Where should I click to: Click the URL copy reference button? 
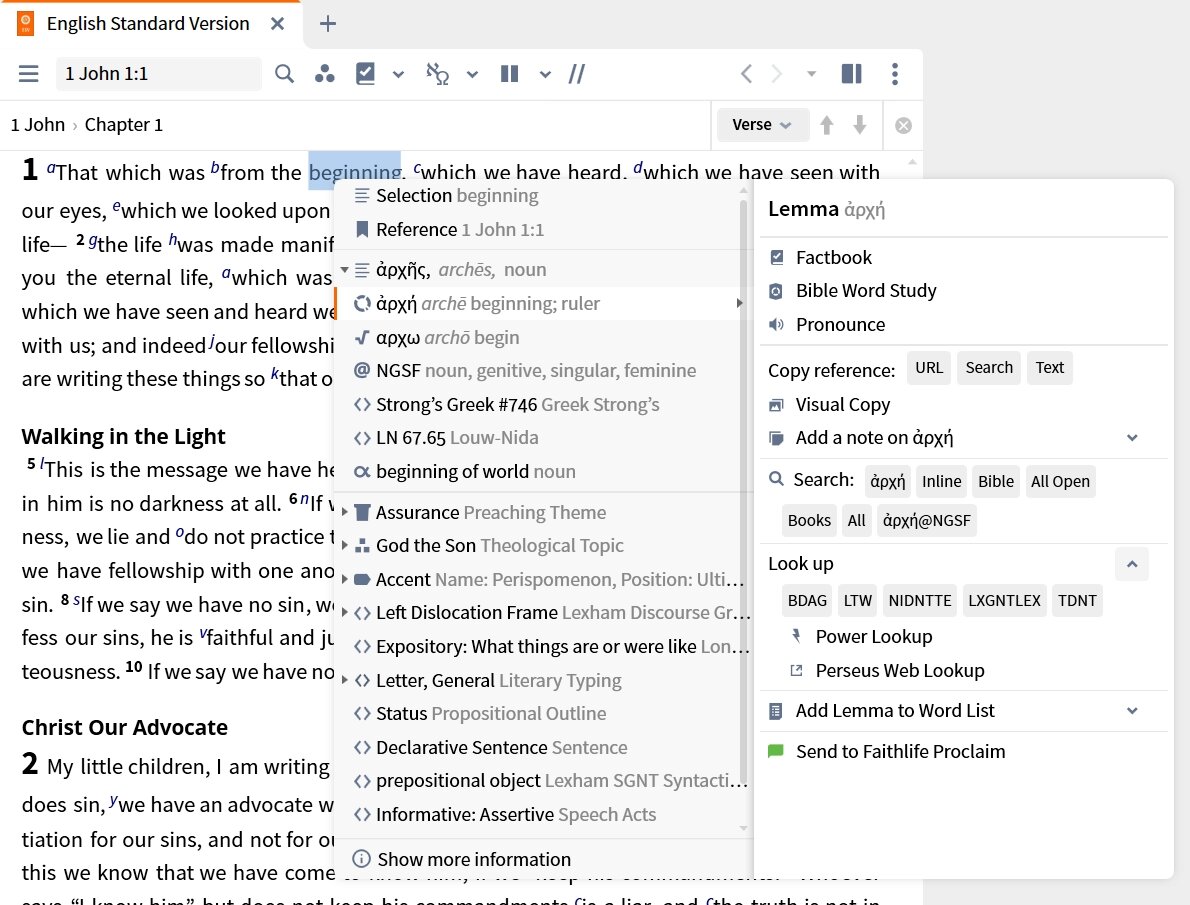928,368
